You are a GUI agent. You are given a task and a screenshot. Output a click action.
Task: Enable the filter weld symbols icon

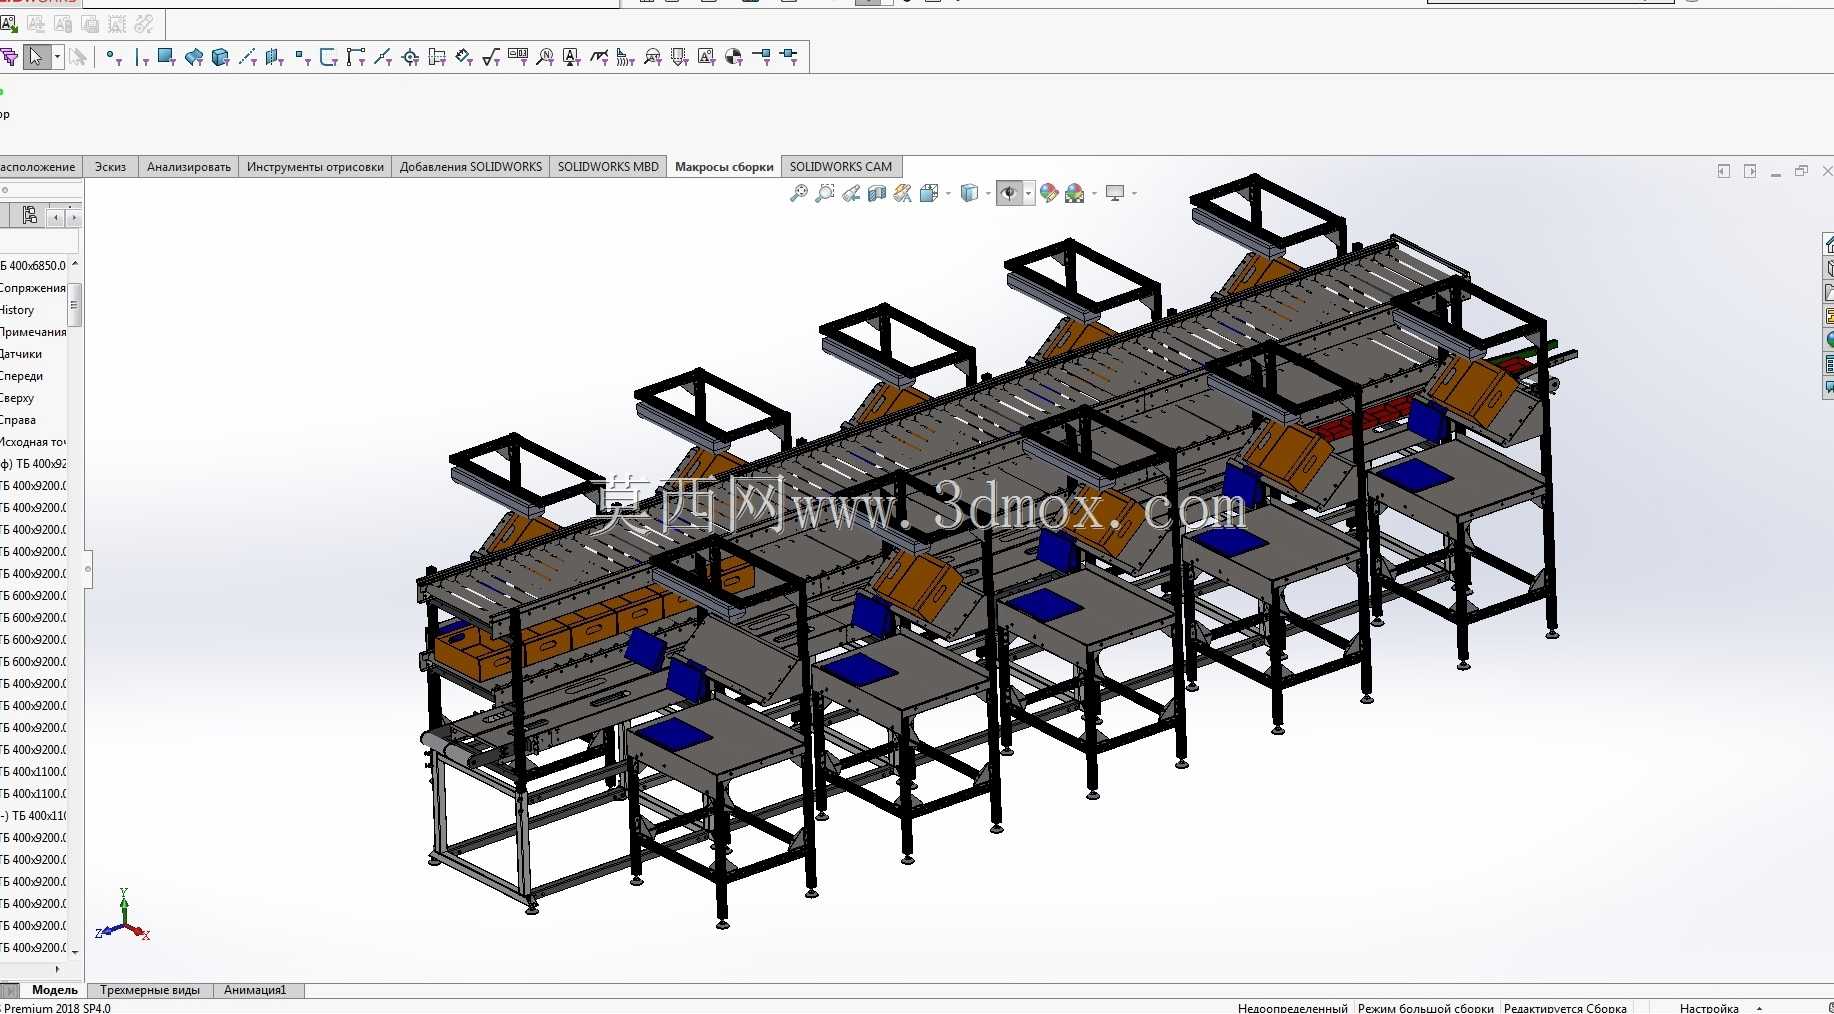[599, 57]
